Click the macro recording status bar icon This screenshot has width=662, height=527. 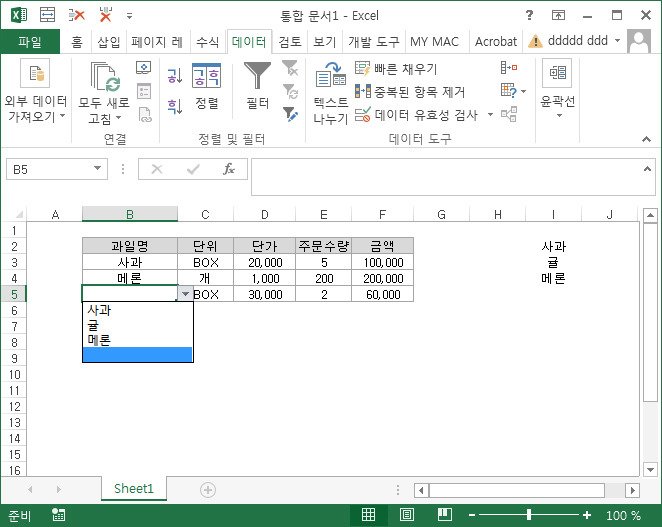(x=58, y=515)
